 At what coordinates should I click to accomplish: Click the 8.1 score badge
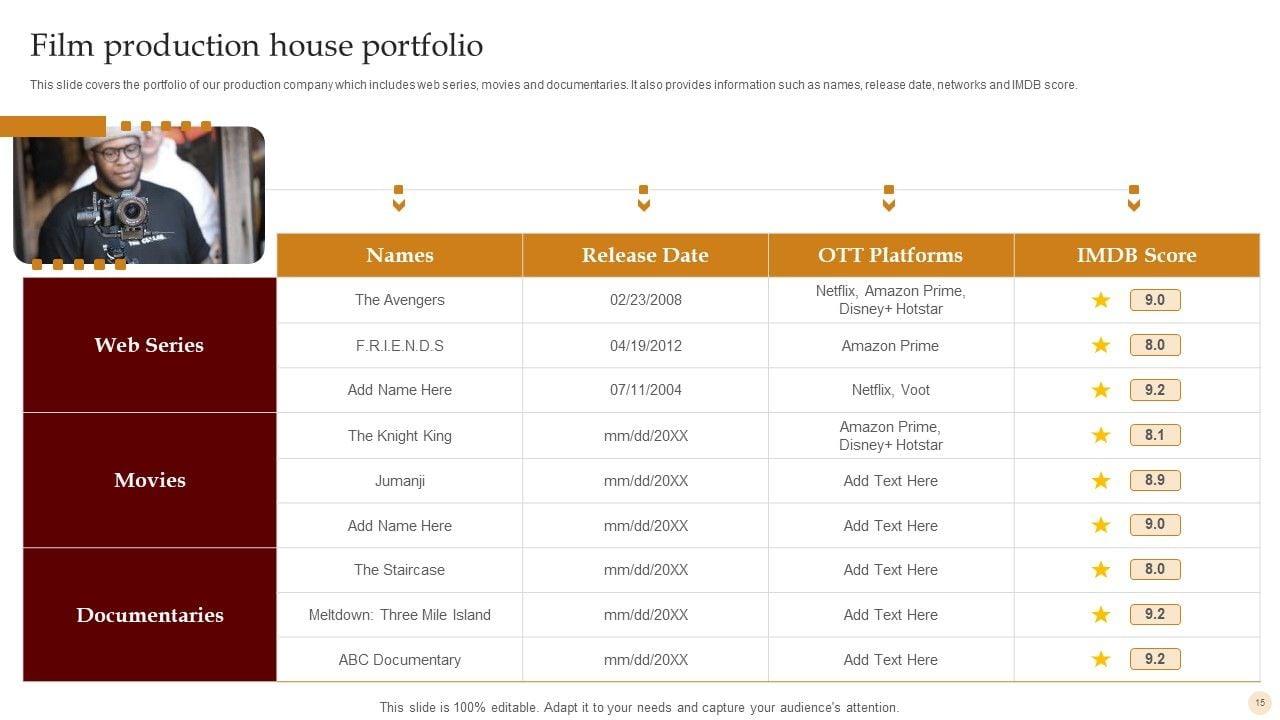1155,435
